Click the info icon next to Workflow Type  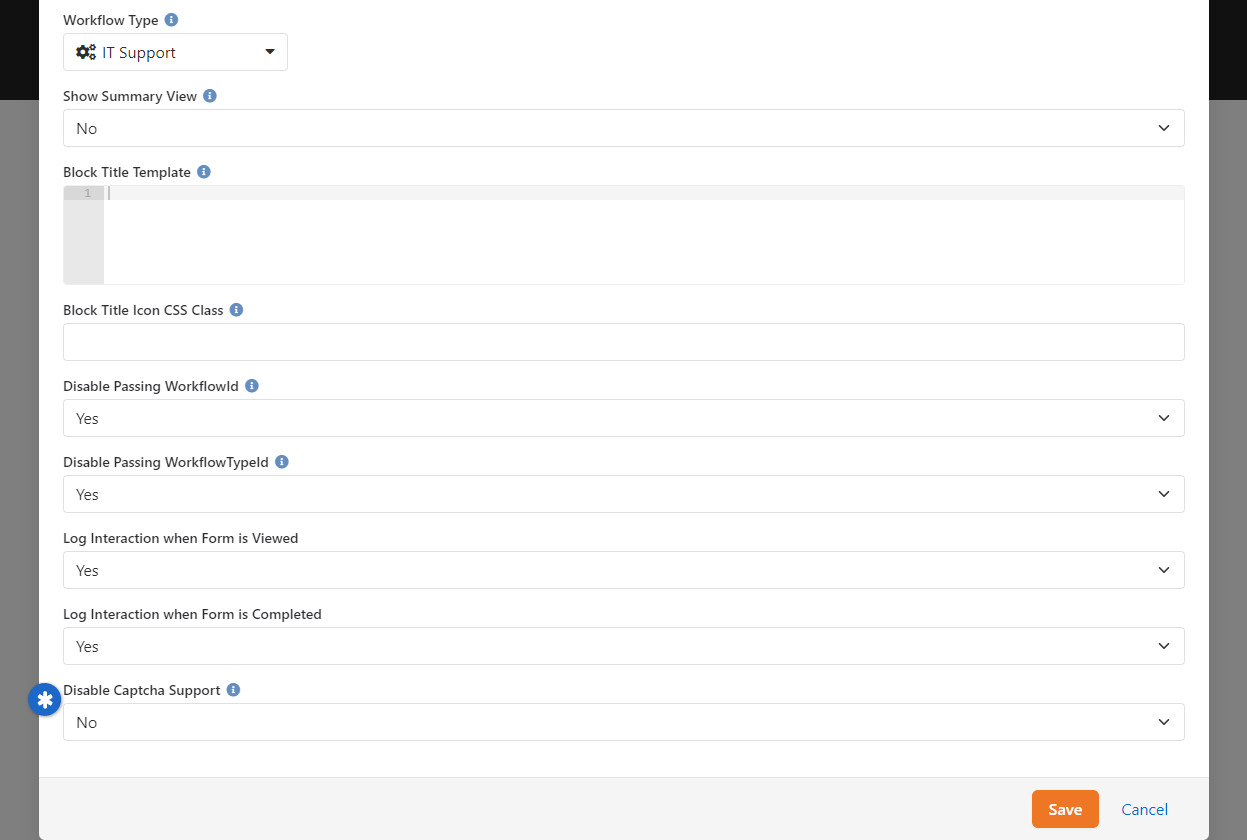tap(171, 20)
